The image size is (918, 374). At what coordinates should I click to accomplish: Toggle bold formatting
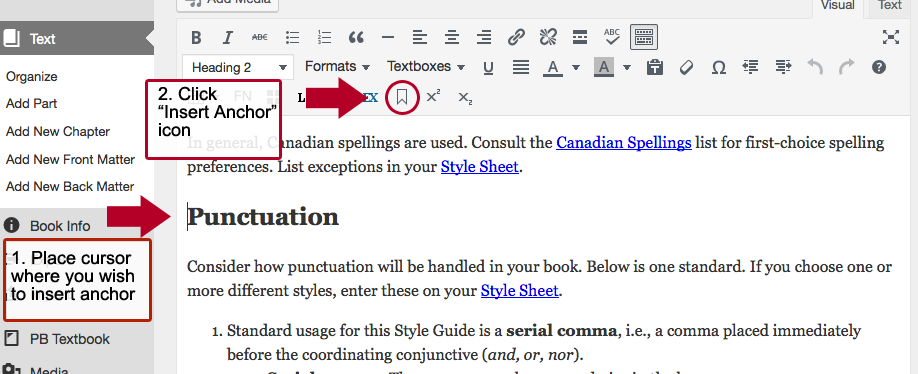196,38
